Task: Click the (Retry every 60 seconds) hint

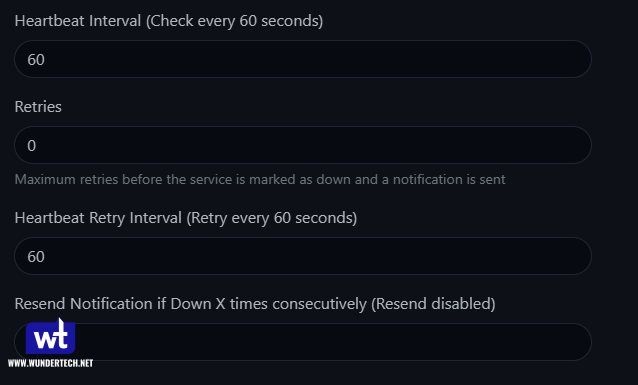Action: tap(272, 218)
